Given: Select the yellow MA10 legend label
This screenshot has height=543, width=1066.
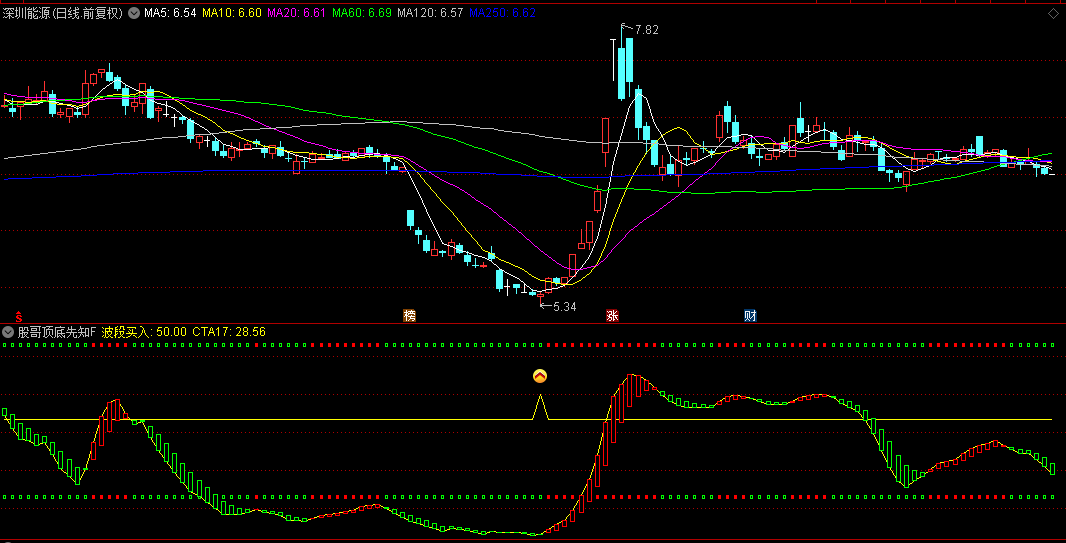Looking at the screenshot, I should [x=232, y=13].
